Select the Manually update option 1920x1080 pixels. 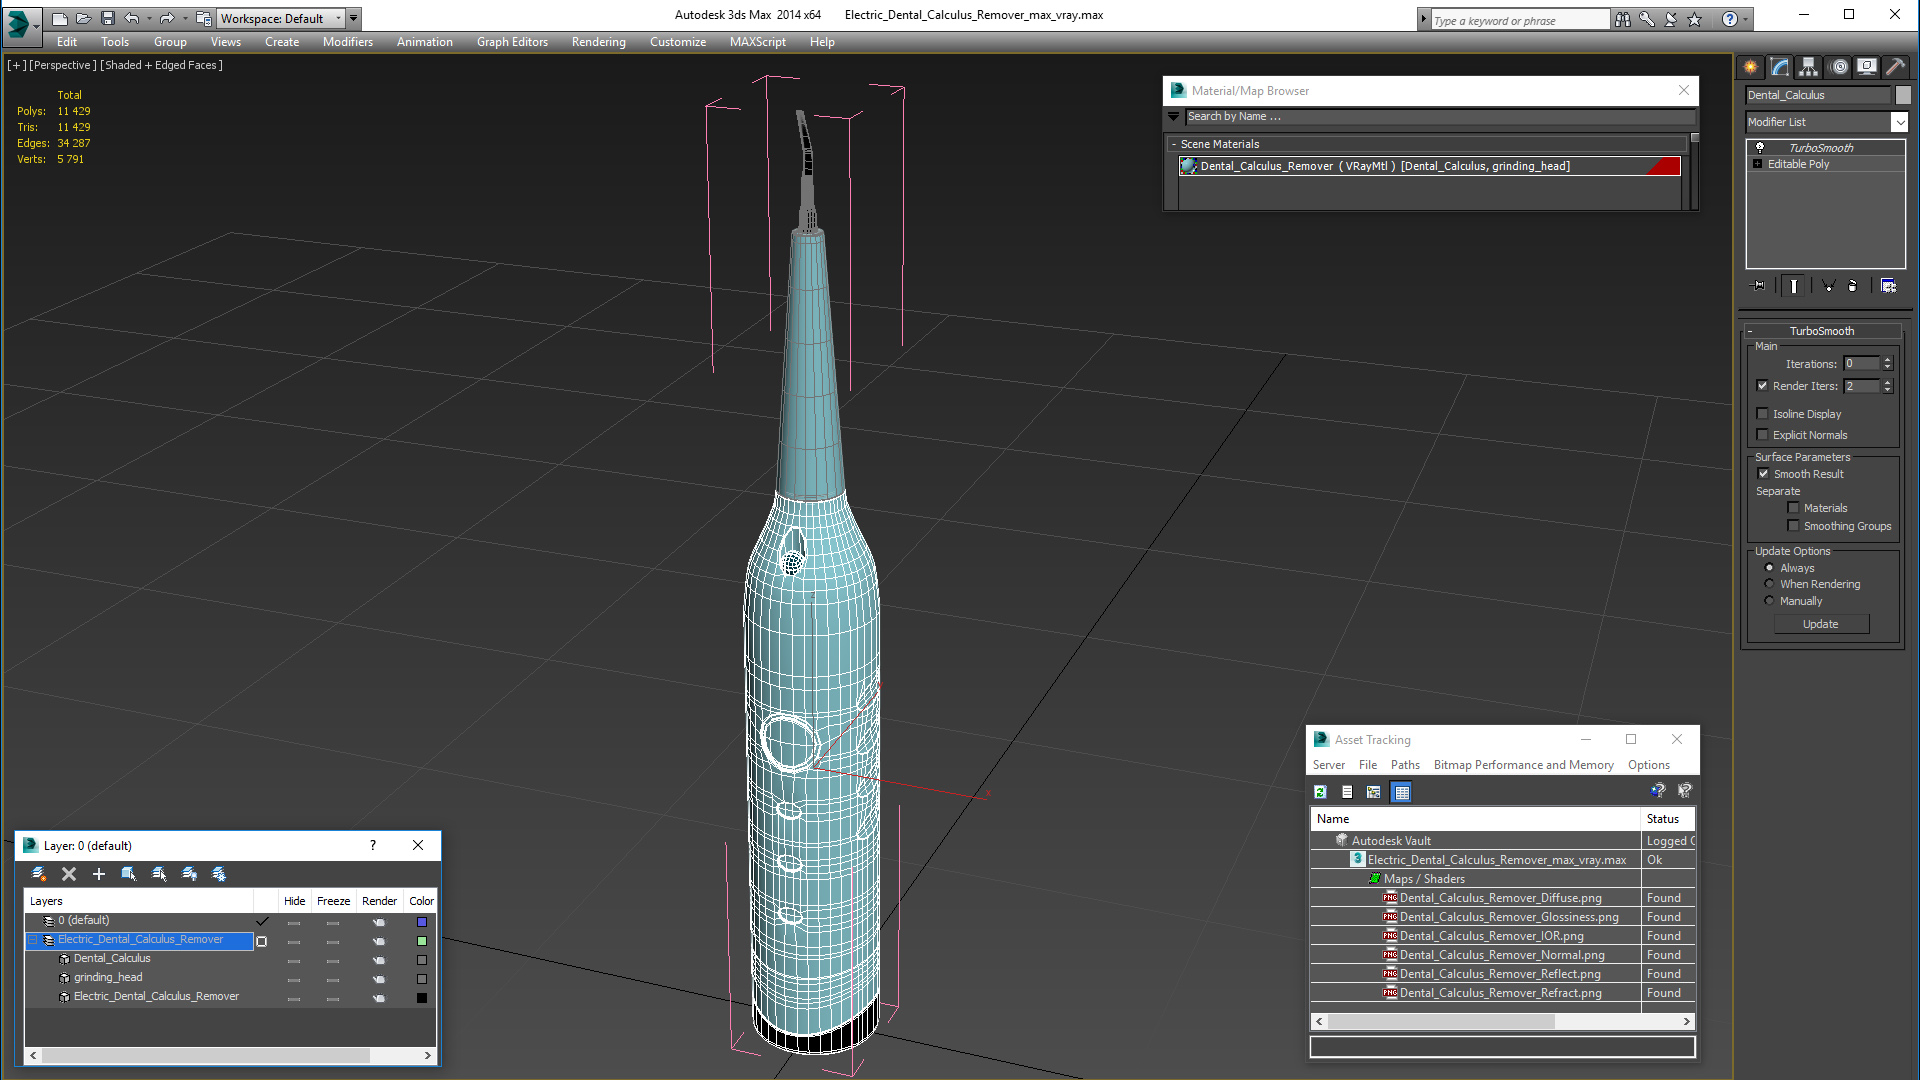1769,601
